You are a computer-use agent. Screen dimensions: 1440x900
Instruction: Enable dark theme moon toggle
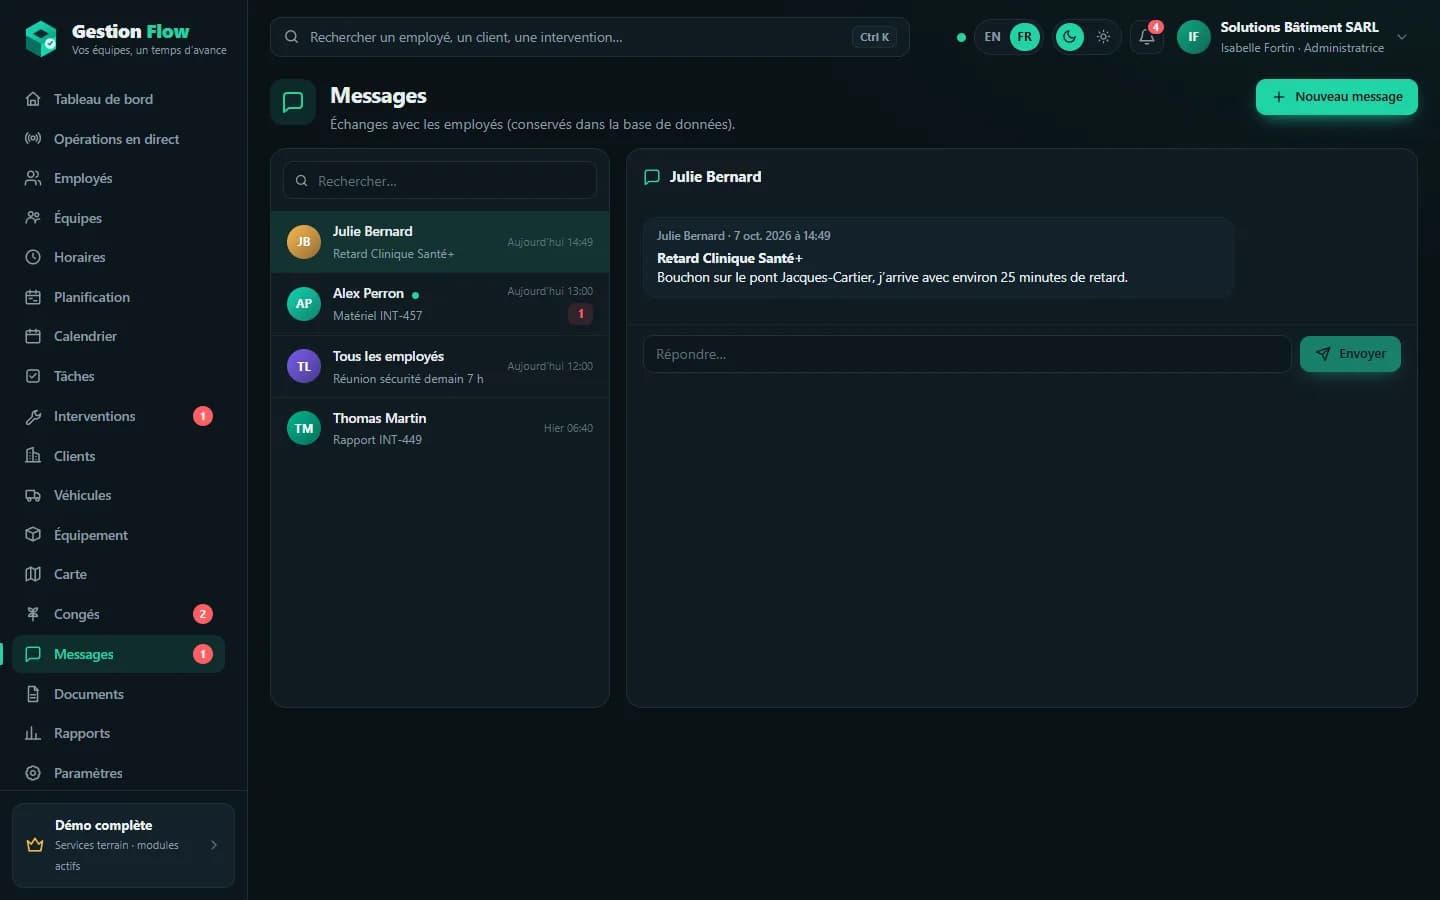pos(1070,37)
